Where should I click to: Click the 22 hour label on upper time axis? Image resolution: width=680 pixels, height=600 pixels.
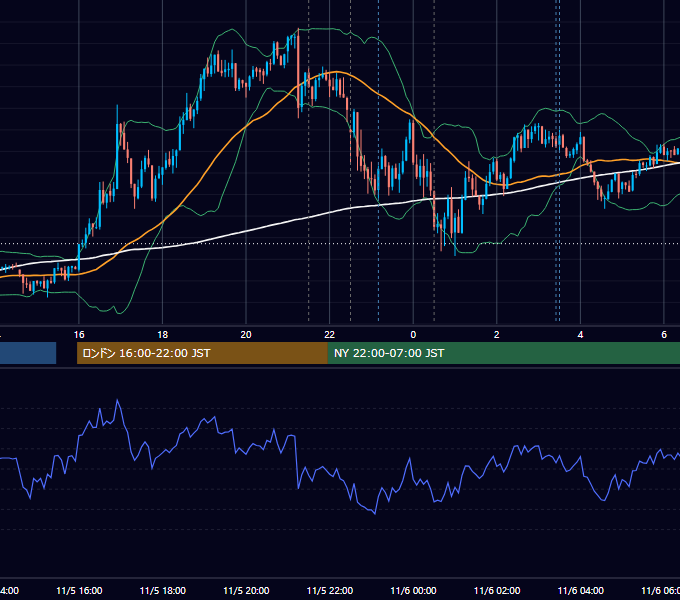coord(330,335)
